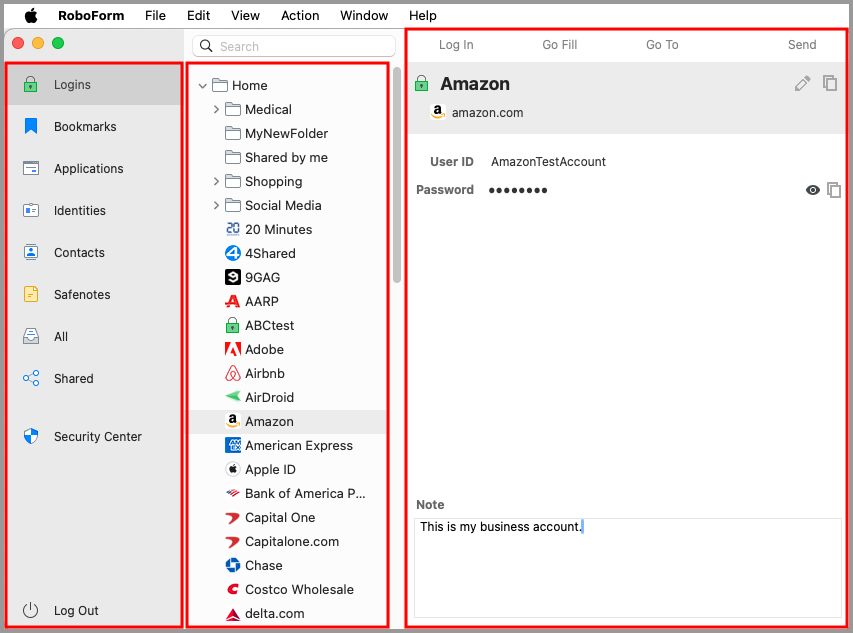Collapse the Home folder
This screenshot has width=853, height=633.
(203, 86)
